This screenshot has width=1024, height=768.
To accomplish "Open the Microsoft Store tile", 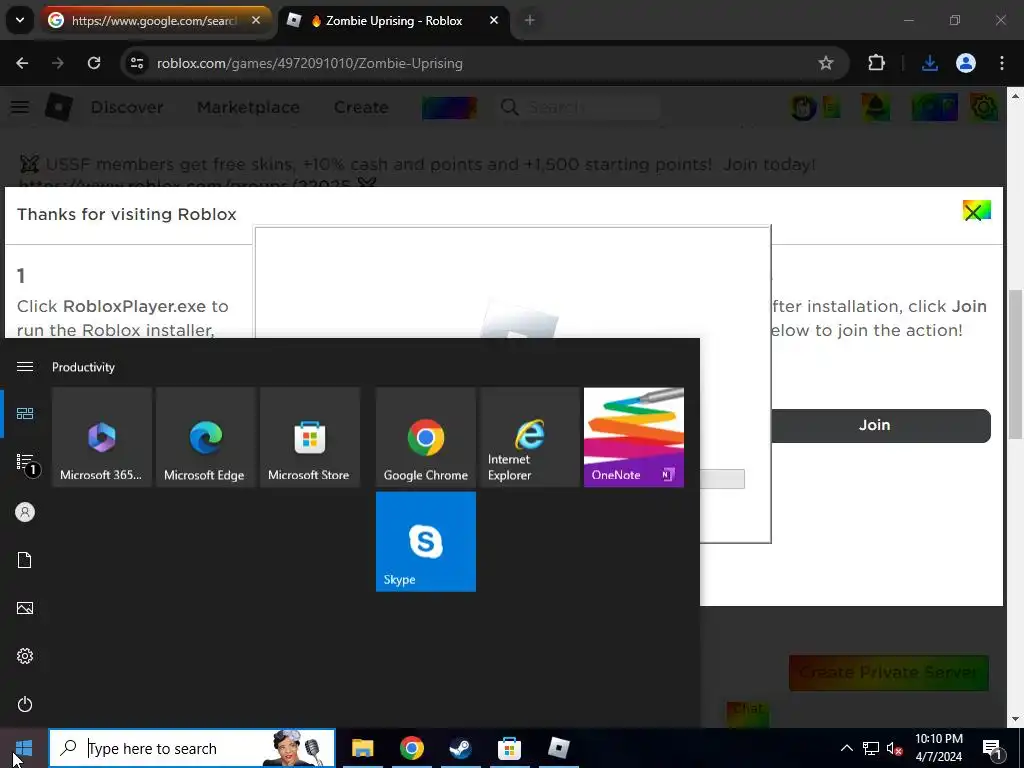I will tap(310, 437).
